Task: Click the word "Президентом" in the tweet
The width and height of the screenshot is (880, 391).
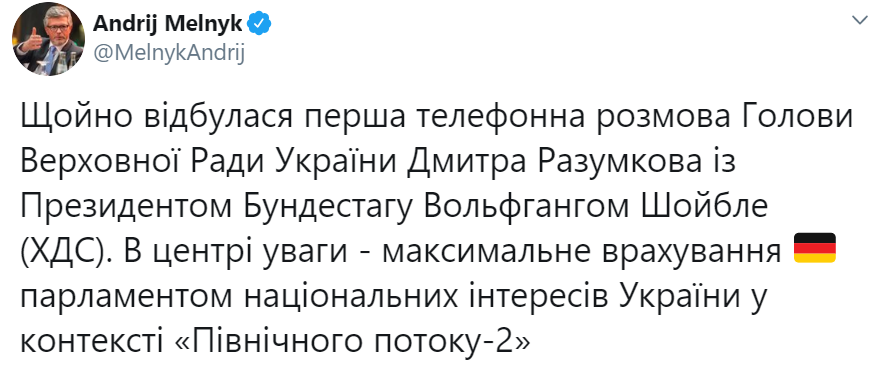Action: point(126,208)
